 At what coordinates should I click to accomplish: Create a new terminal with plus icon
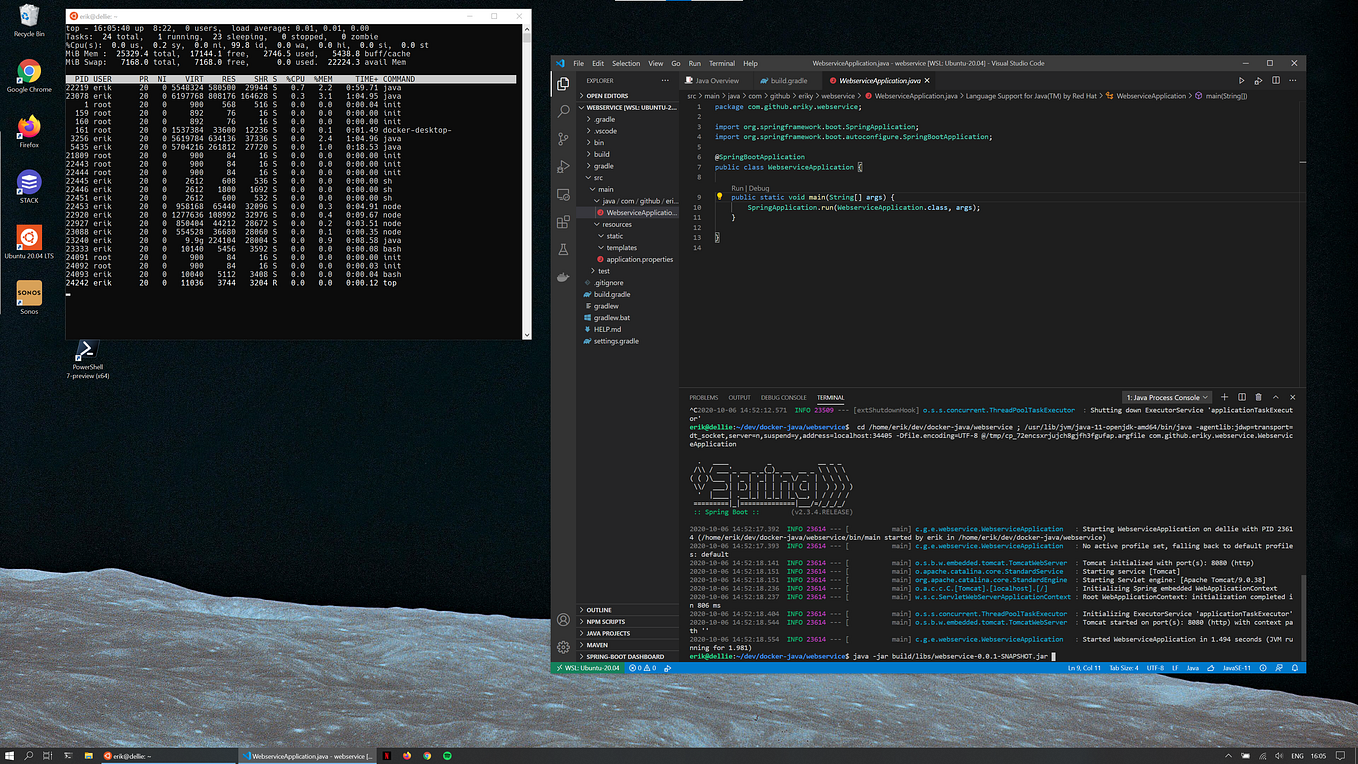(1225, 397)
